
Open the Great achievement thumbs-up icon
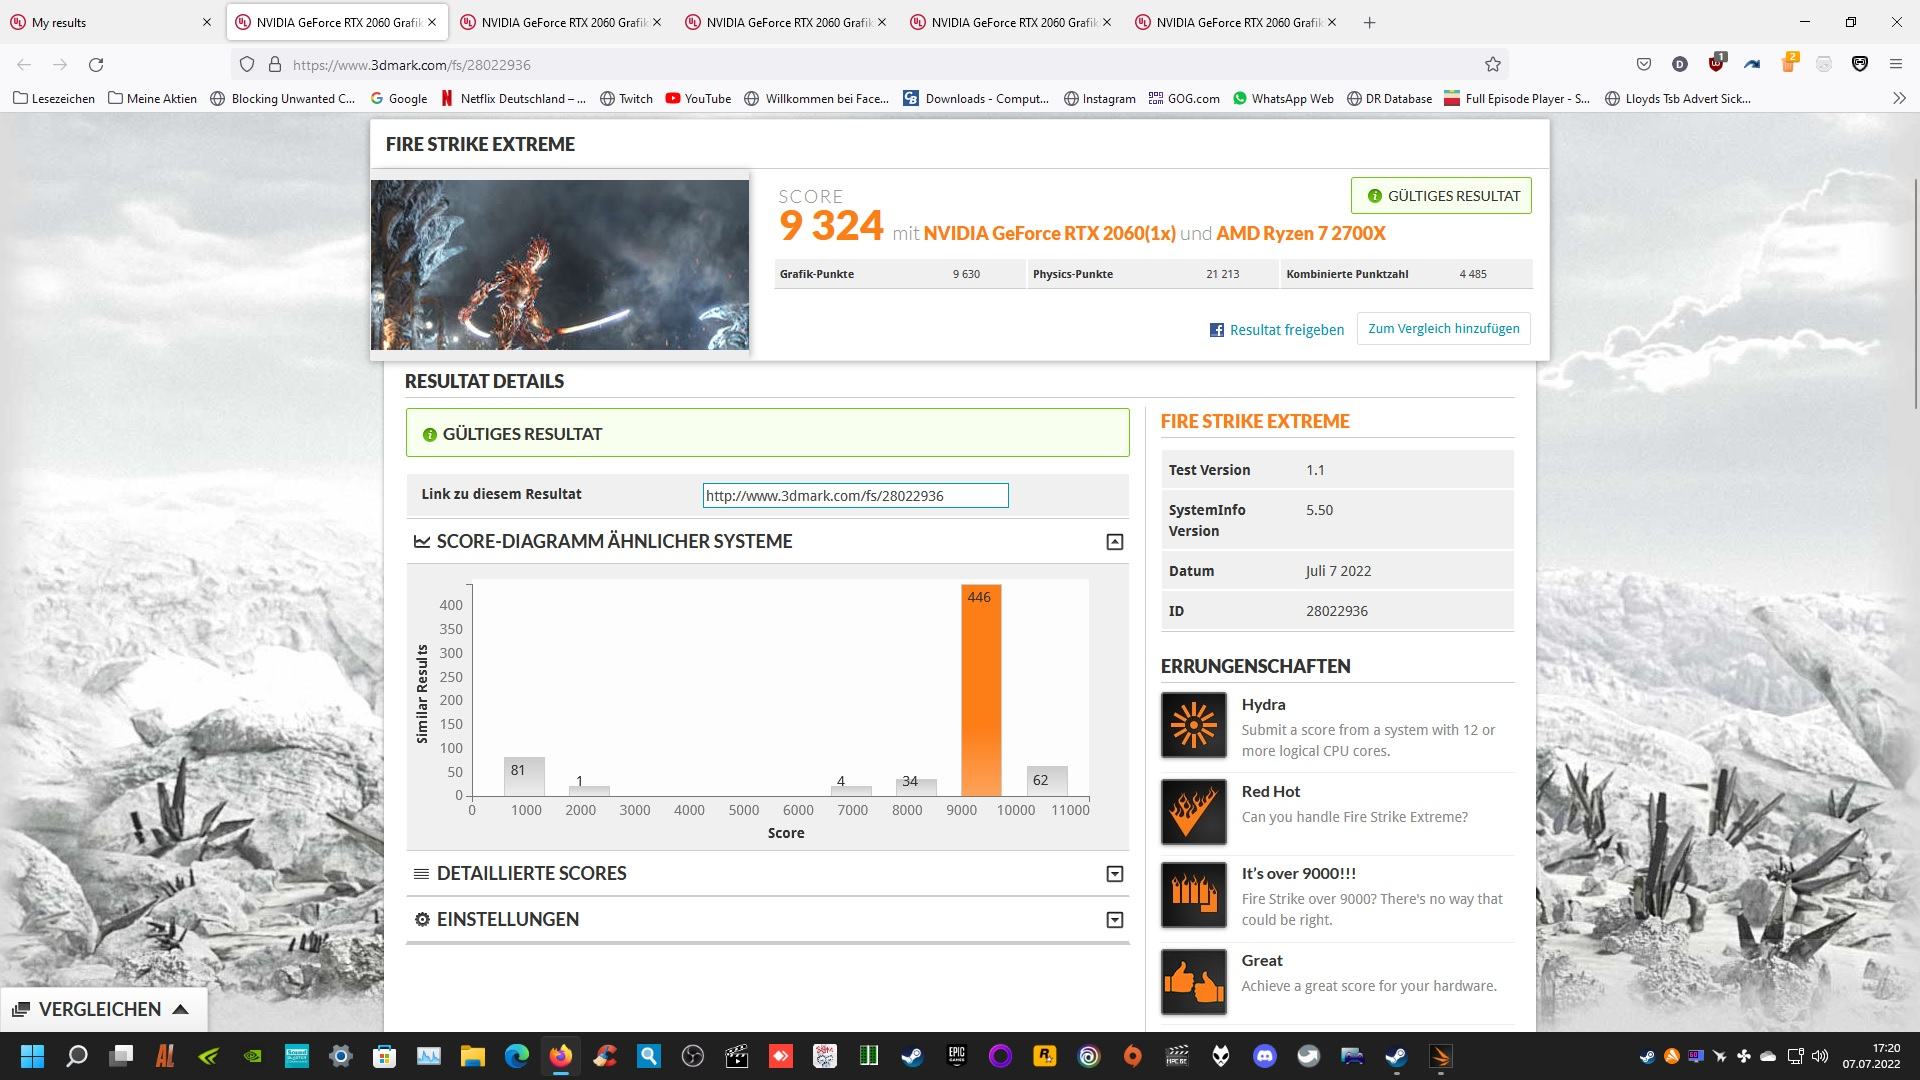pyautogui.click(x=1194, y=981)
